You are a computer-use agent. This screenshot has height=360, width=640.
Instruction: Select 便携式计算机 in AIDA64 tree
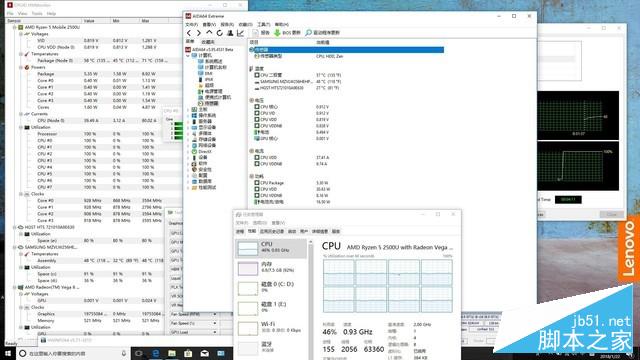coord(215,98)
